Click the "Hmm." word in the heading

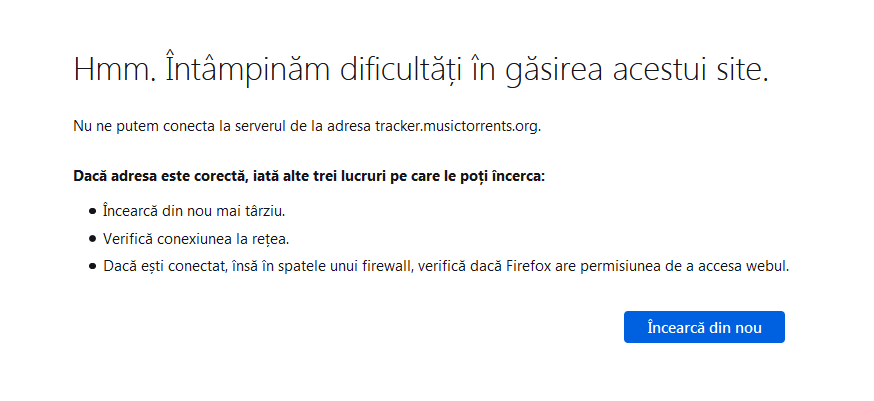pos(115,70)
